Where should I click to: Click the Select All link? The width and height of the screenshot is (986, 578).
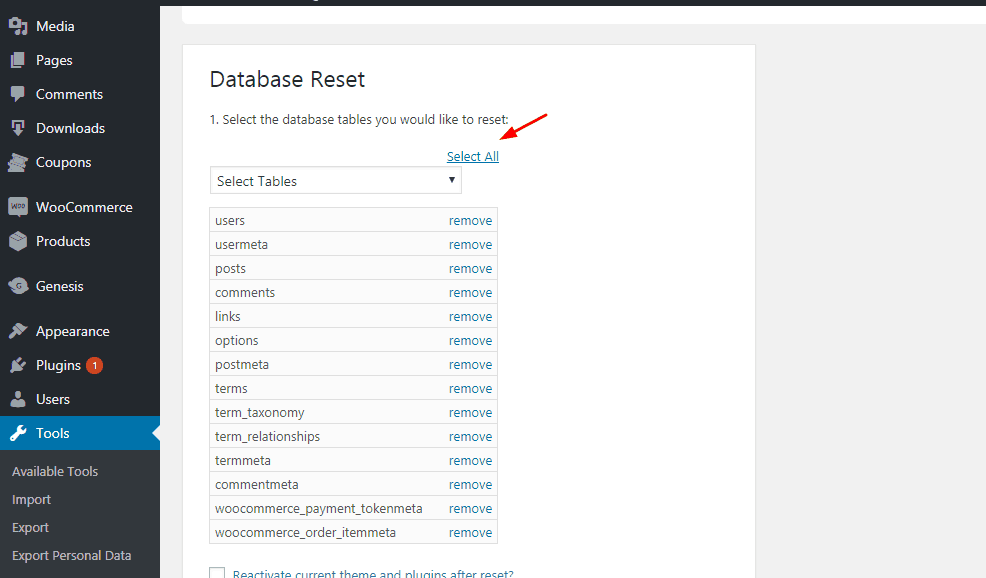(x=472, y=156)
